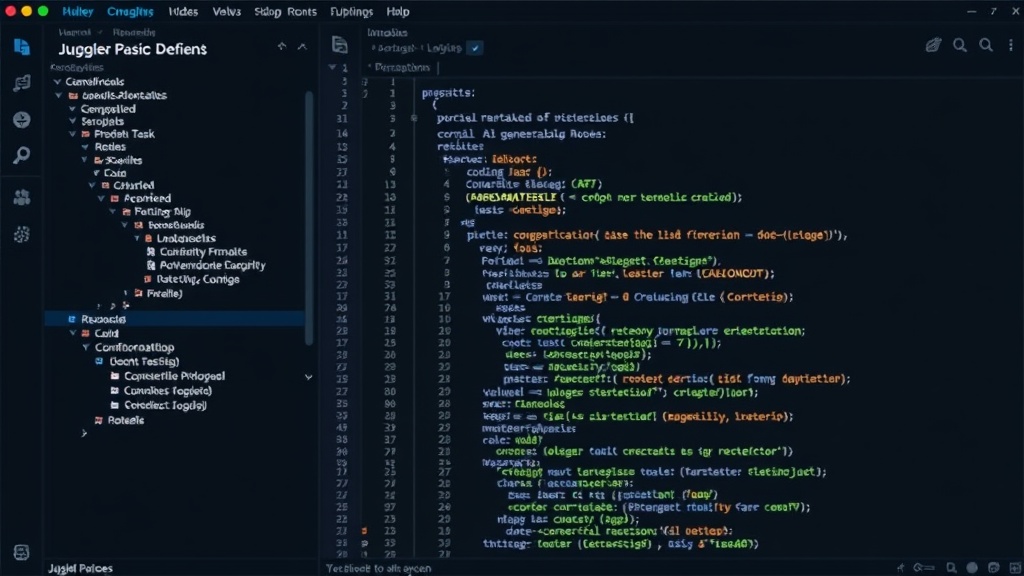Click the blue icon beside (Jeent Tesbig)
The width and height of the screenshot is (1024, 576).
click(x=99, y=361)
